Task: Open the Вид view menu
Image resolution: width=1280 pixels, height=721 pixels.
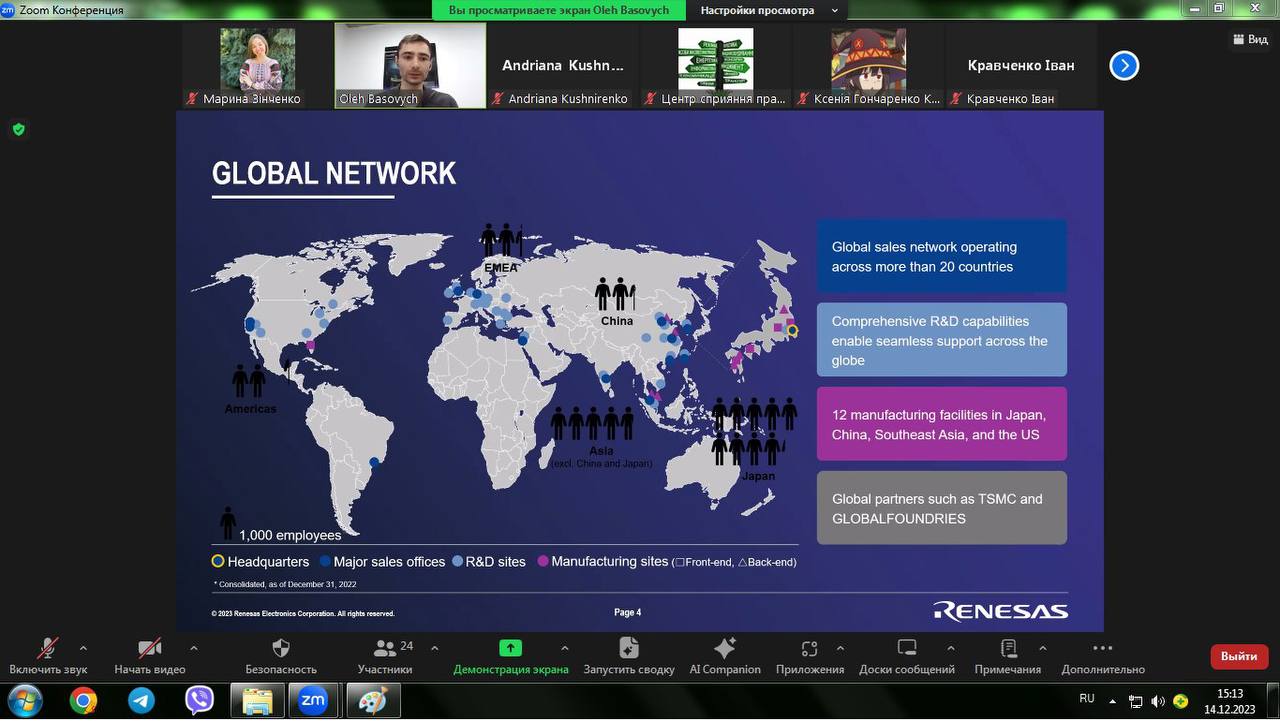Action: click(x=1249, y=39)
